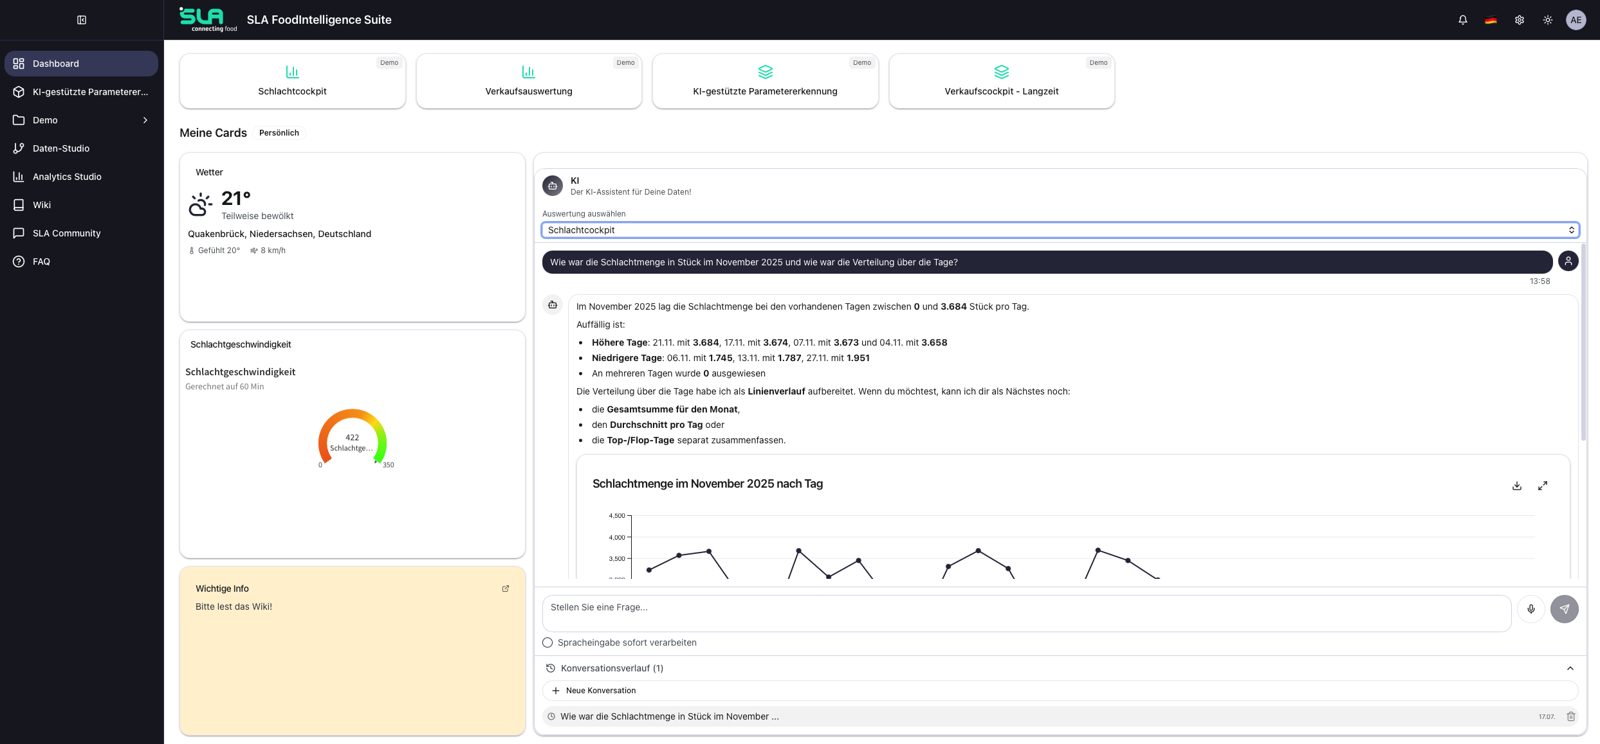The image size is (1600, 744).
Task: Open external link icon on Wichtige Info
Action: tap(505, 589)
